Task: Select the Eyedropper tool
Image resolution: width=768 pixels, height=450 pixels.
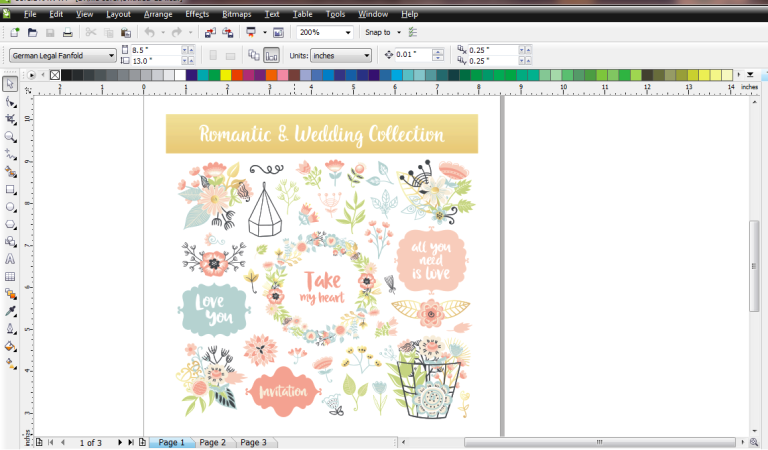Action: [10, 311]
